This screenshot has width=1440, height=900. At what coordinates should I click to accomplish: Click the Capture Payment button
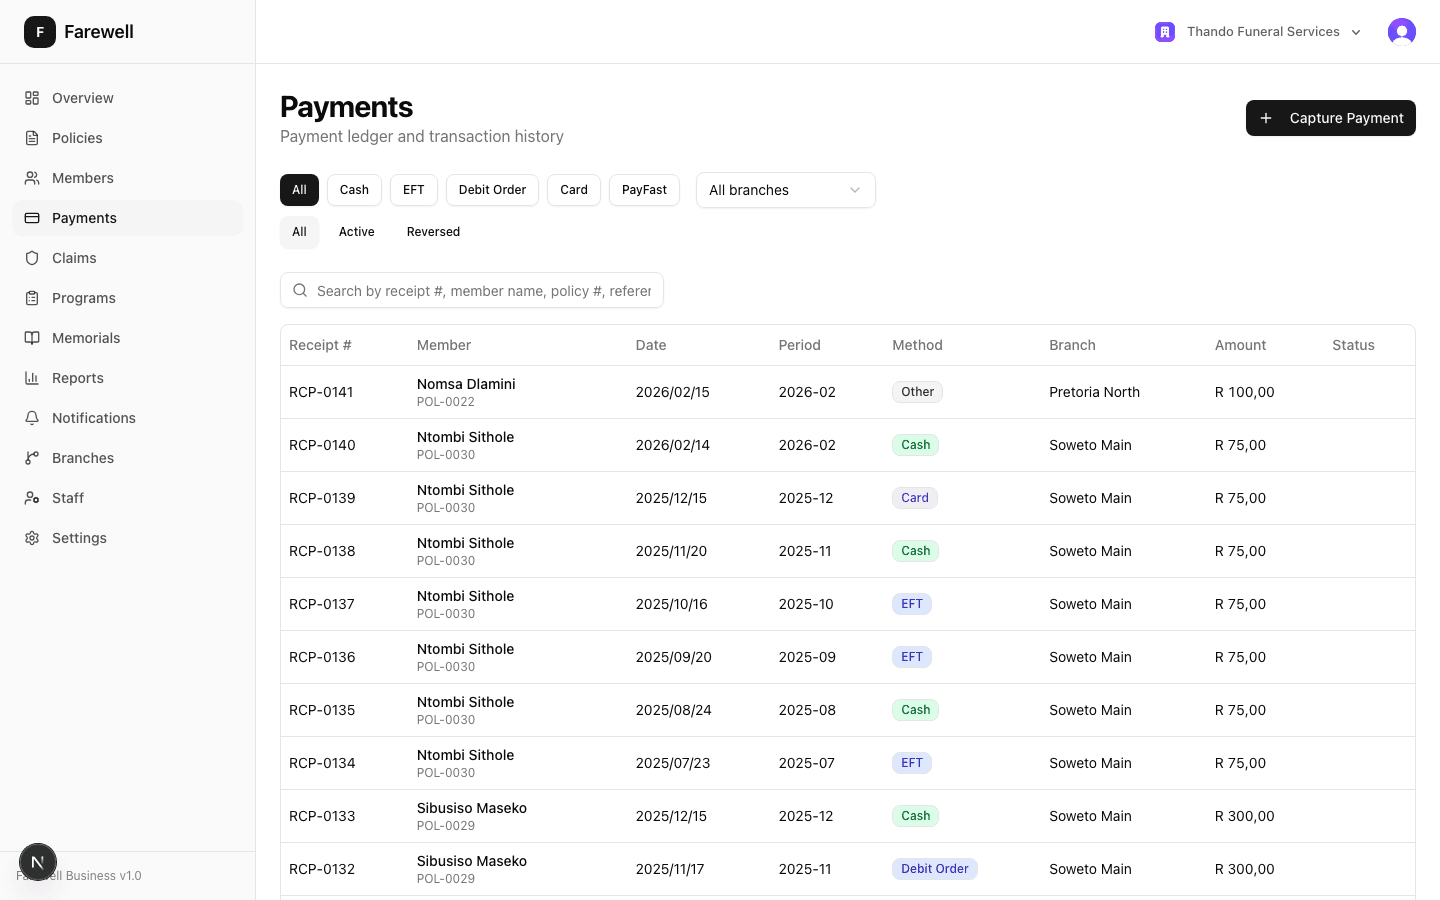(x=1331, y=118)
